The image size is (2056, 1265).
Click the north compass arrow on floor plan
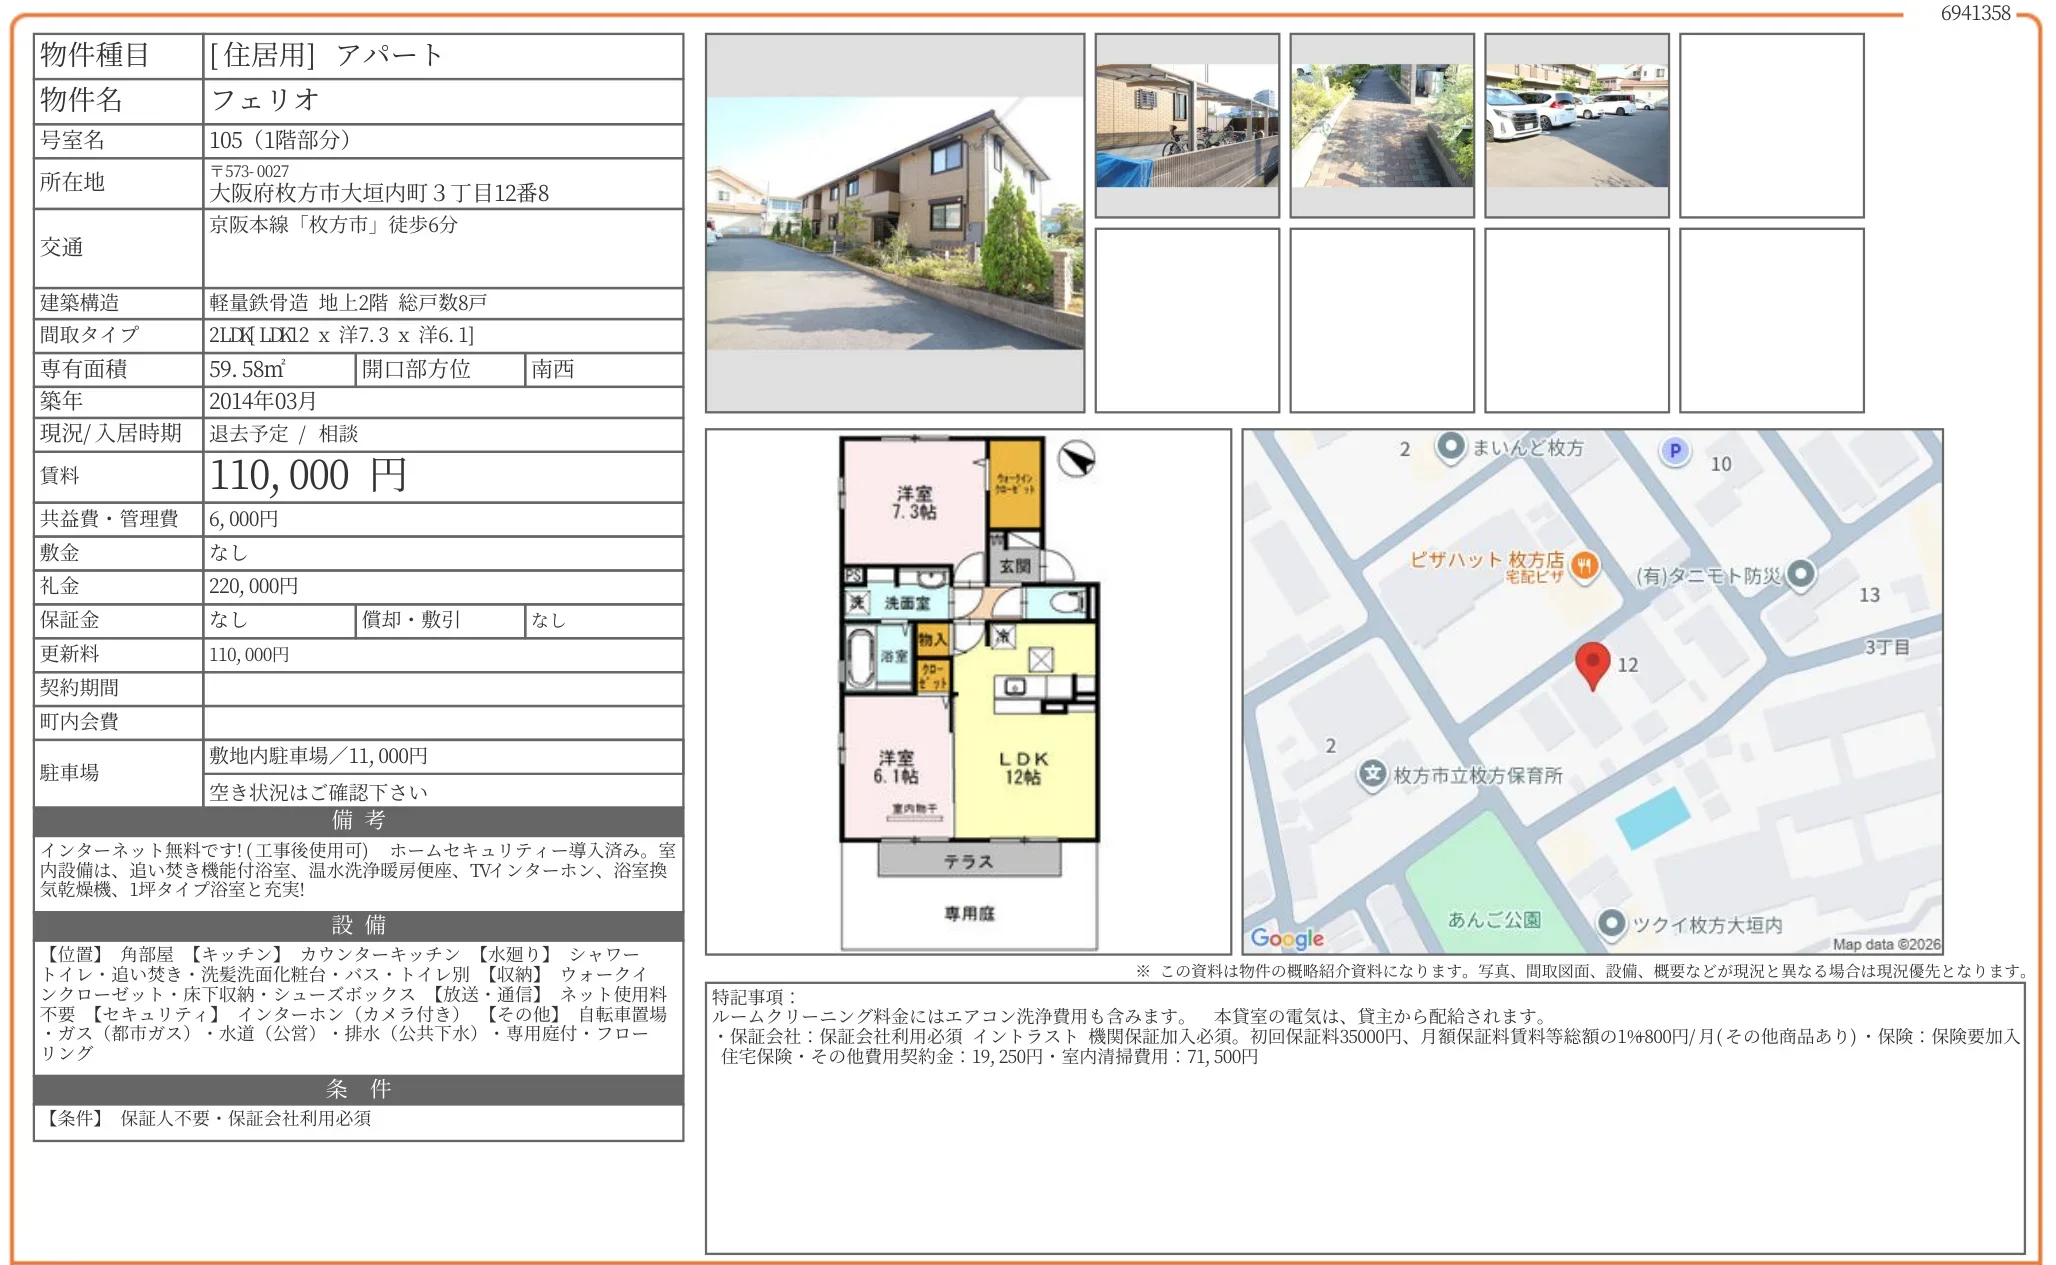pos(1076,459)
